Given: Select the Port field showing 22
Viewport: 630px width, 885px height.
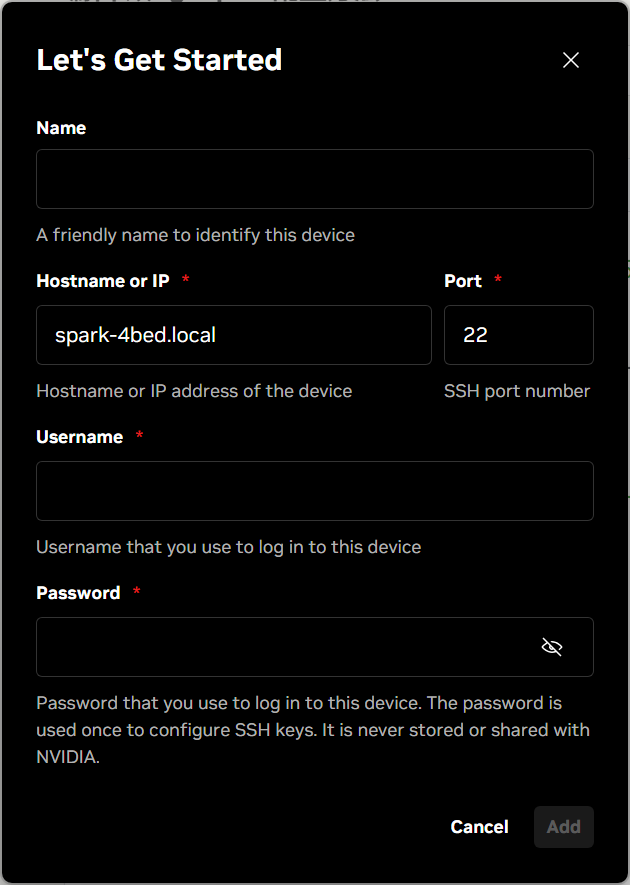Looking at the screenshot, I should pyautogui.click(x=519, y=335).
